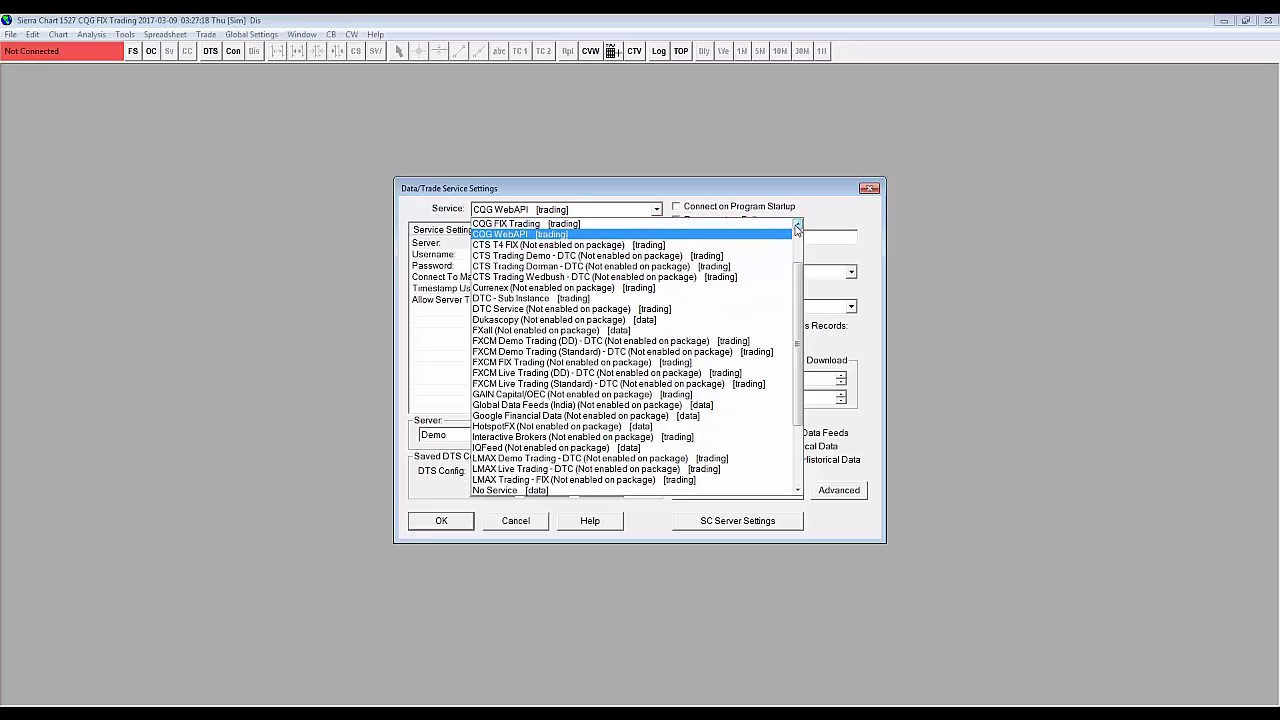Select Currenex (Not enabled on package)

(632, 288)
